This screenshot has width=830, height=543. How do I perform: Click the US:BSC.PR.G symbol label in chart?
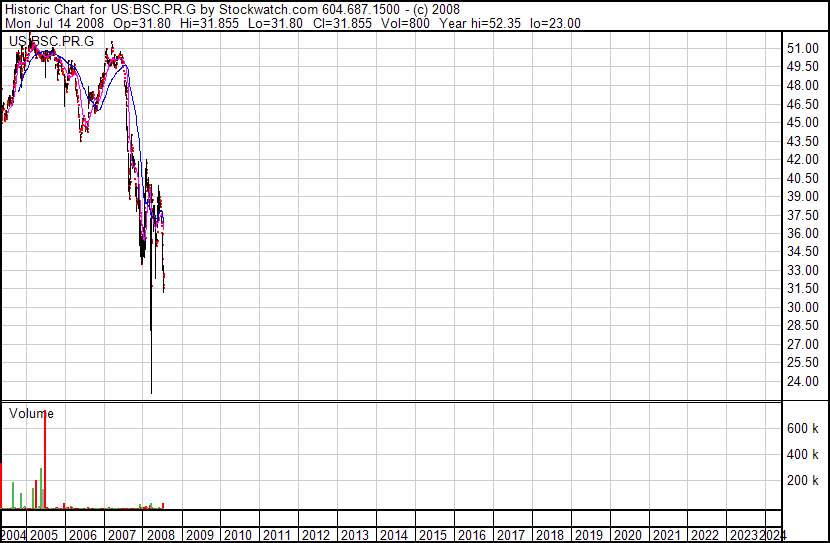click(x=51, y=41)
